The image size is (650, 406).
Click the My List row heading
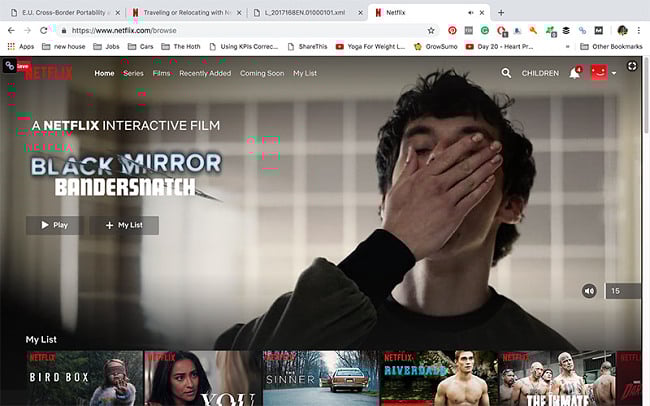click(x=41, y=339)
